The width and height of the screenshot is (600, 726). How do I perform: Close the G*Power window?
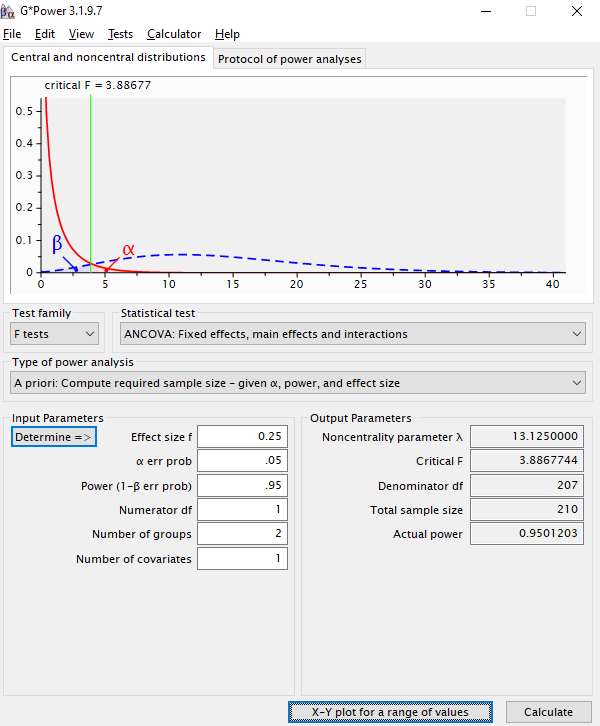576,11
